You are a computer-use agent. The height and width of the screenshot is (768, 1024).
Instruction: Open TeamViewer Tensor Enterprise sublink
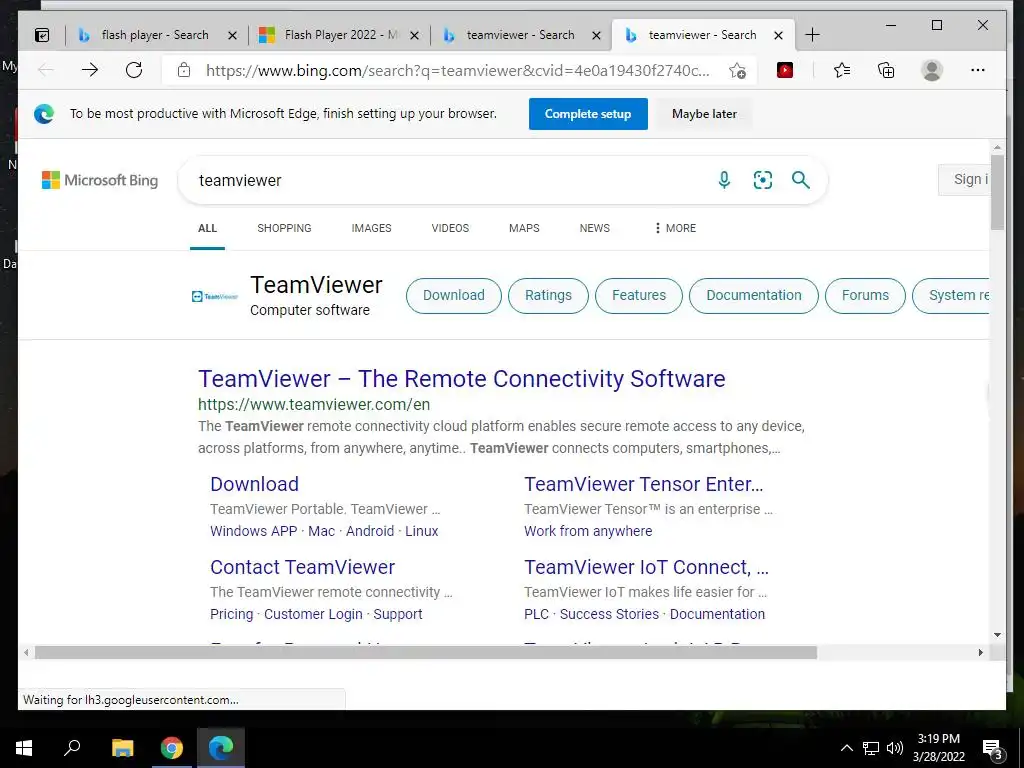pyautogui.click(x=643, y=484)
